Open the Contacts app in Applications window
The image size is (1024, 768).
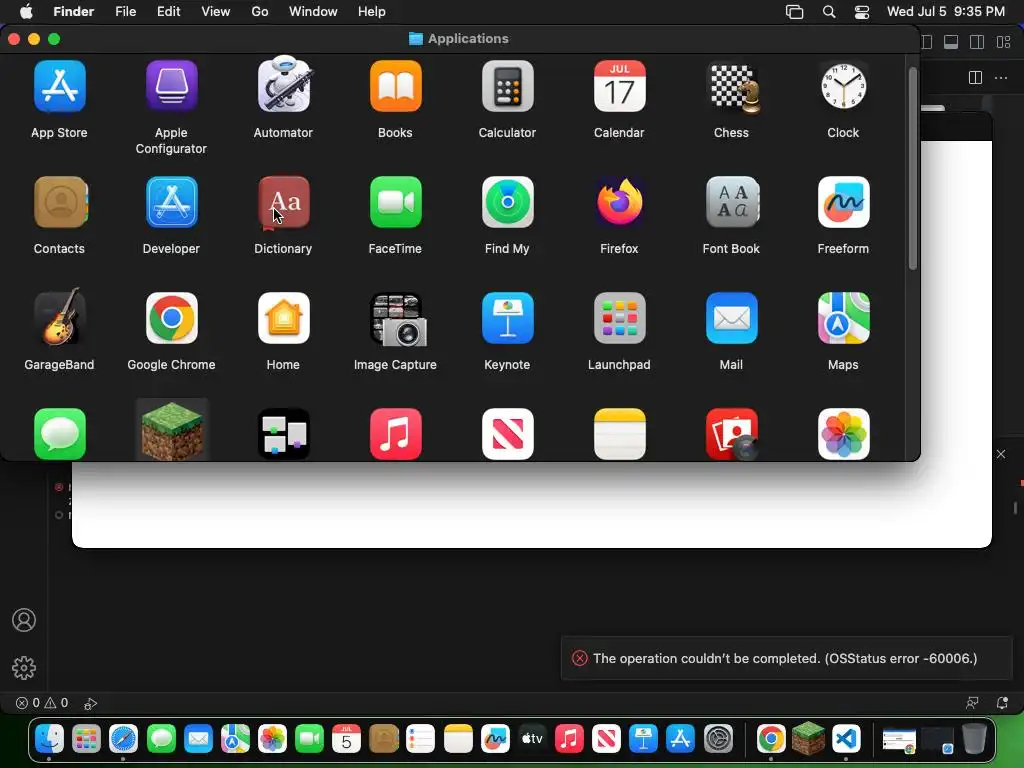coord(60,202)
